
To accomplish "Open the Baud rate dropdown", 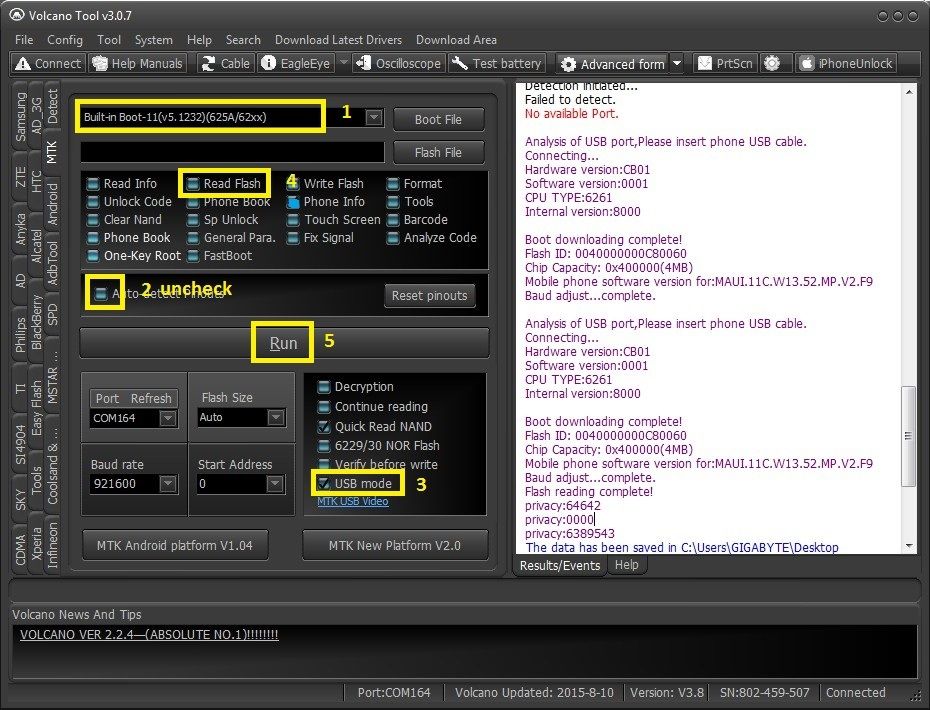I will [x=167, y=484].
